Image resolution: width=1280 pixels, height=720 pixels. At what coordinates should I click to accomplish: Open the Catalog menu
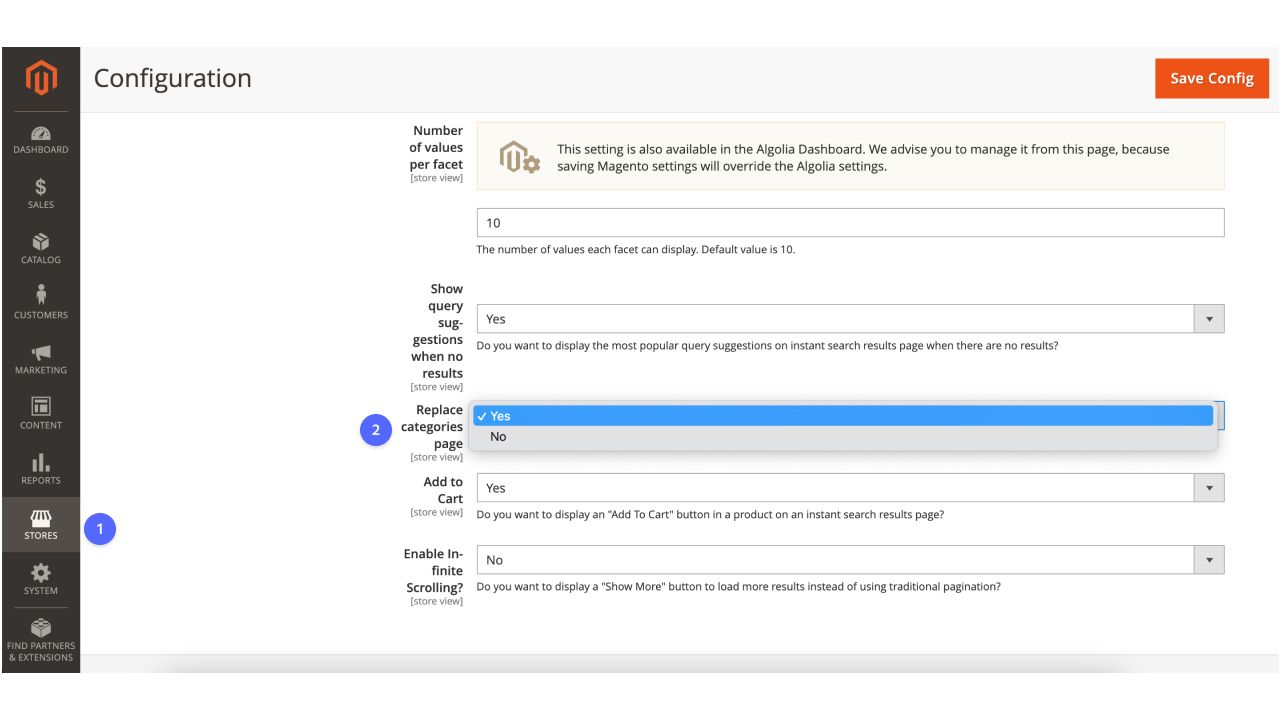[41, 249]
